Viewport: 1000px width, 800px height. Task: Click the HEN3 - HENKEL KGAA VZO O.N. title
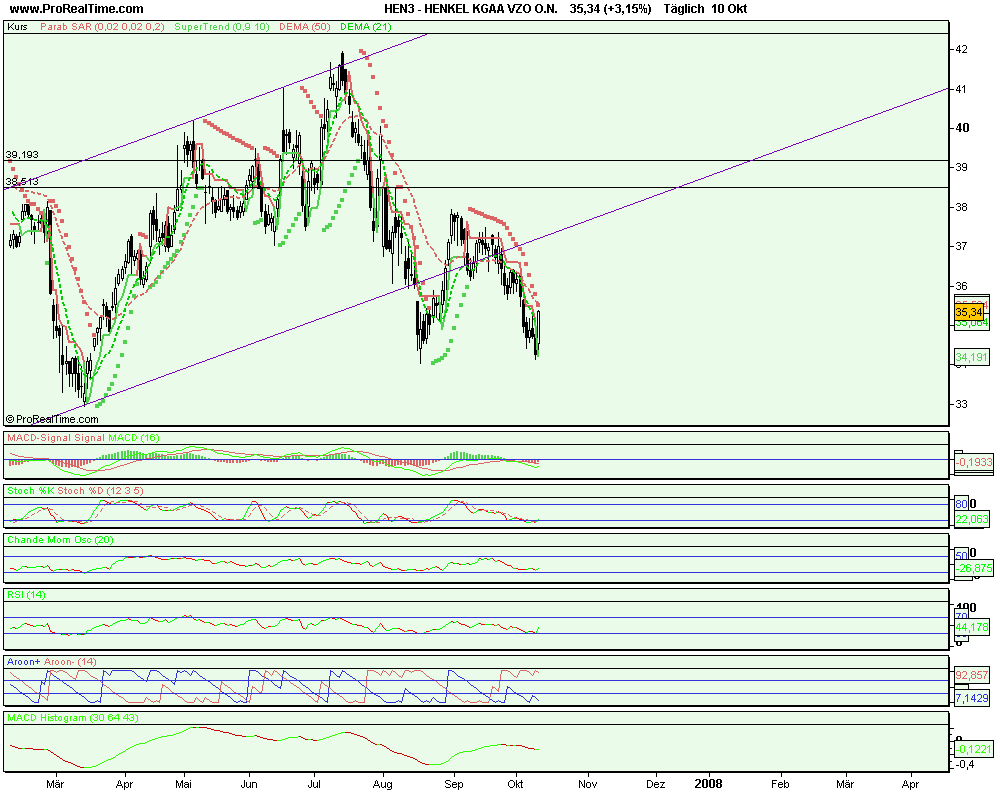[x=471, y=9]
